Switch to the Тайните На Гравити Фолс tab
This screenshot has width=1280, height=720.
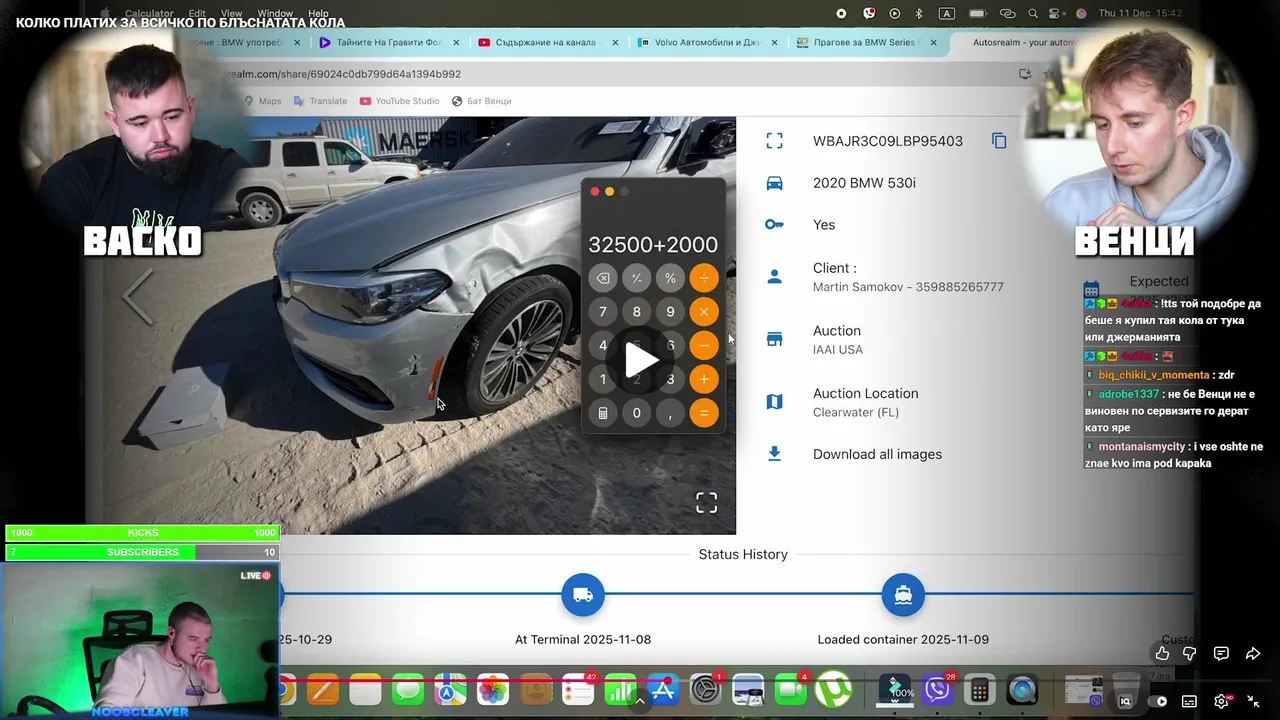[389, 43]
